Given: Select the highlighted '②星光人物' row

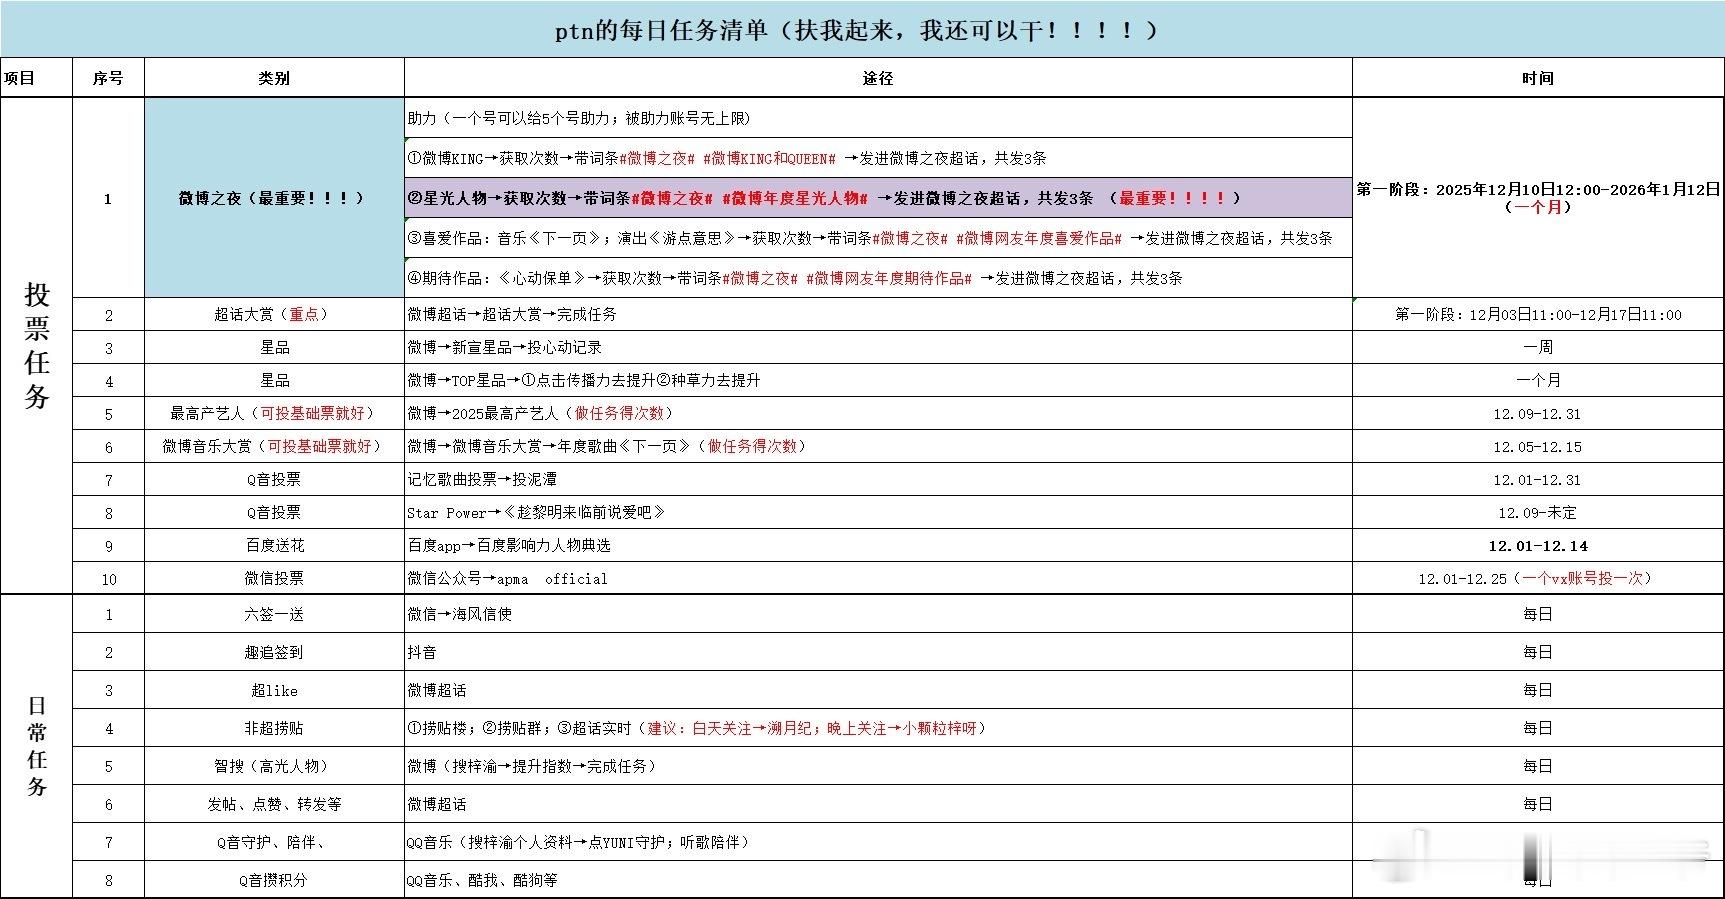Looking at the screenshot, I should coord(878,198).
